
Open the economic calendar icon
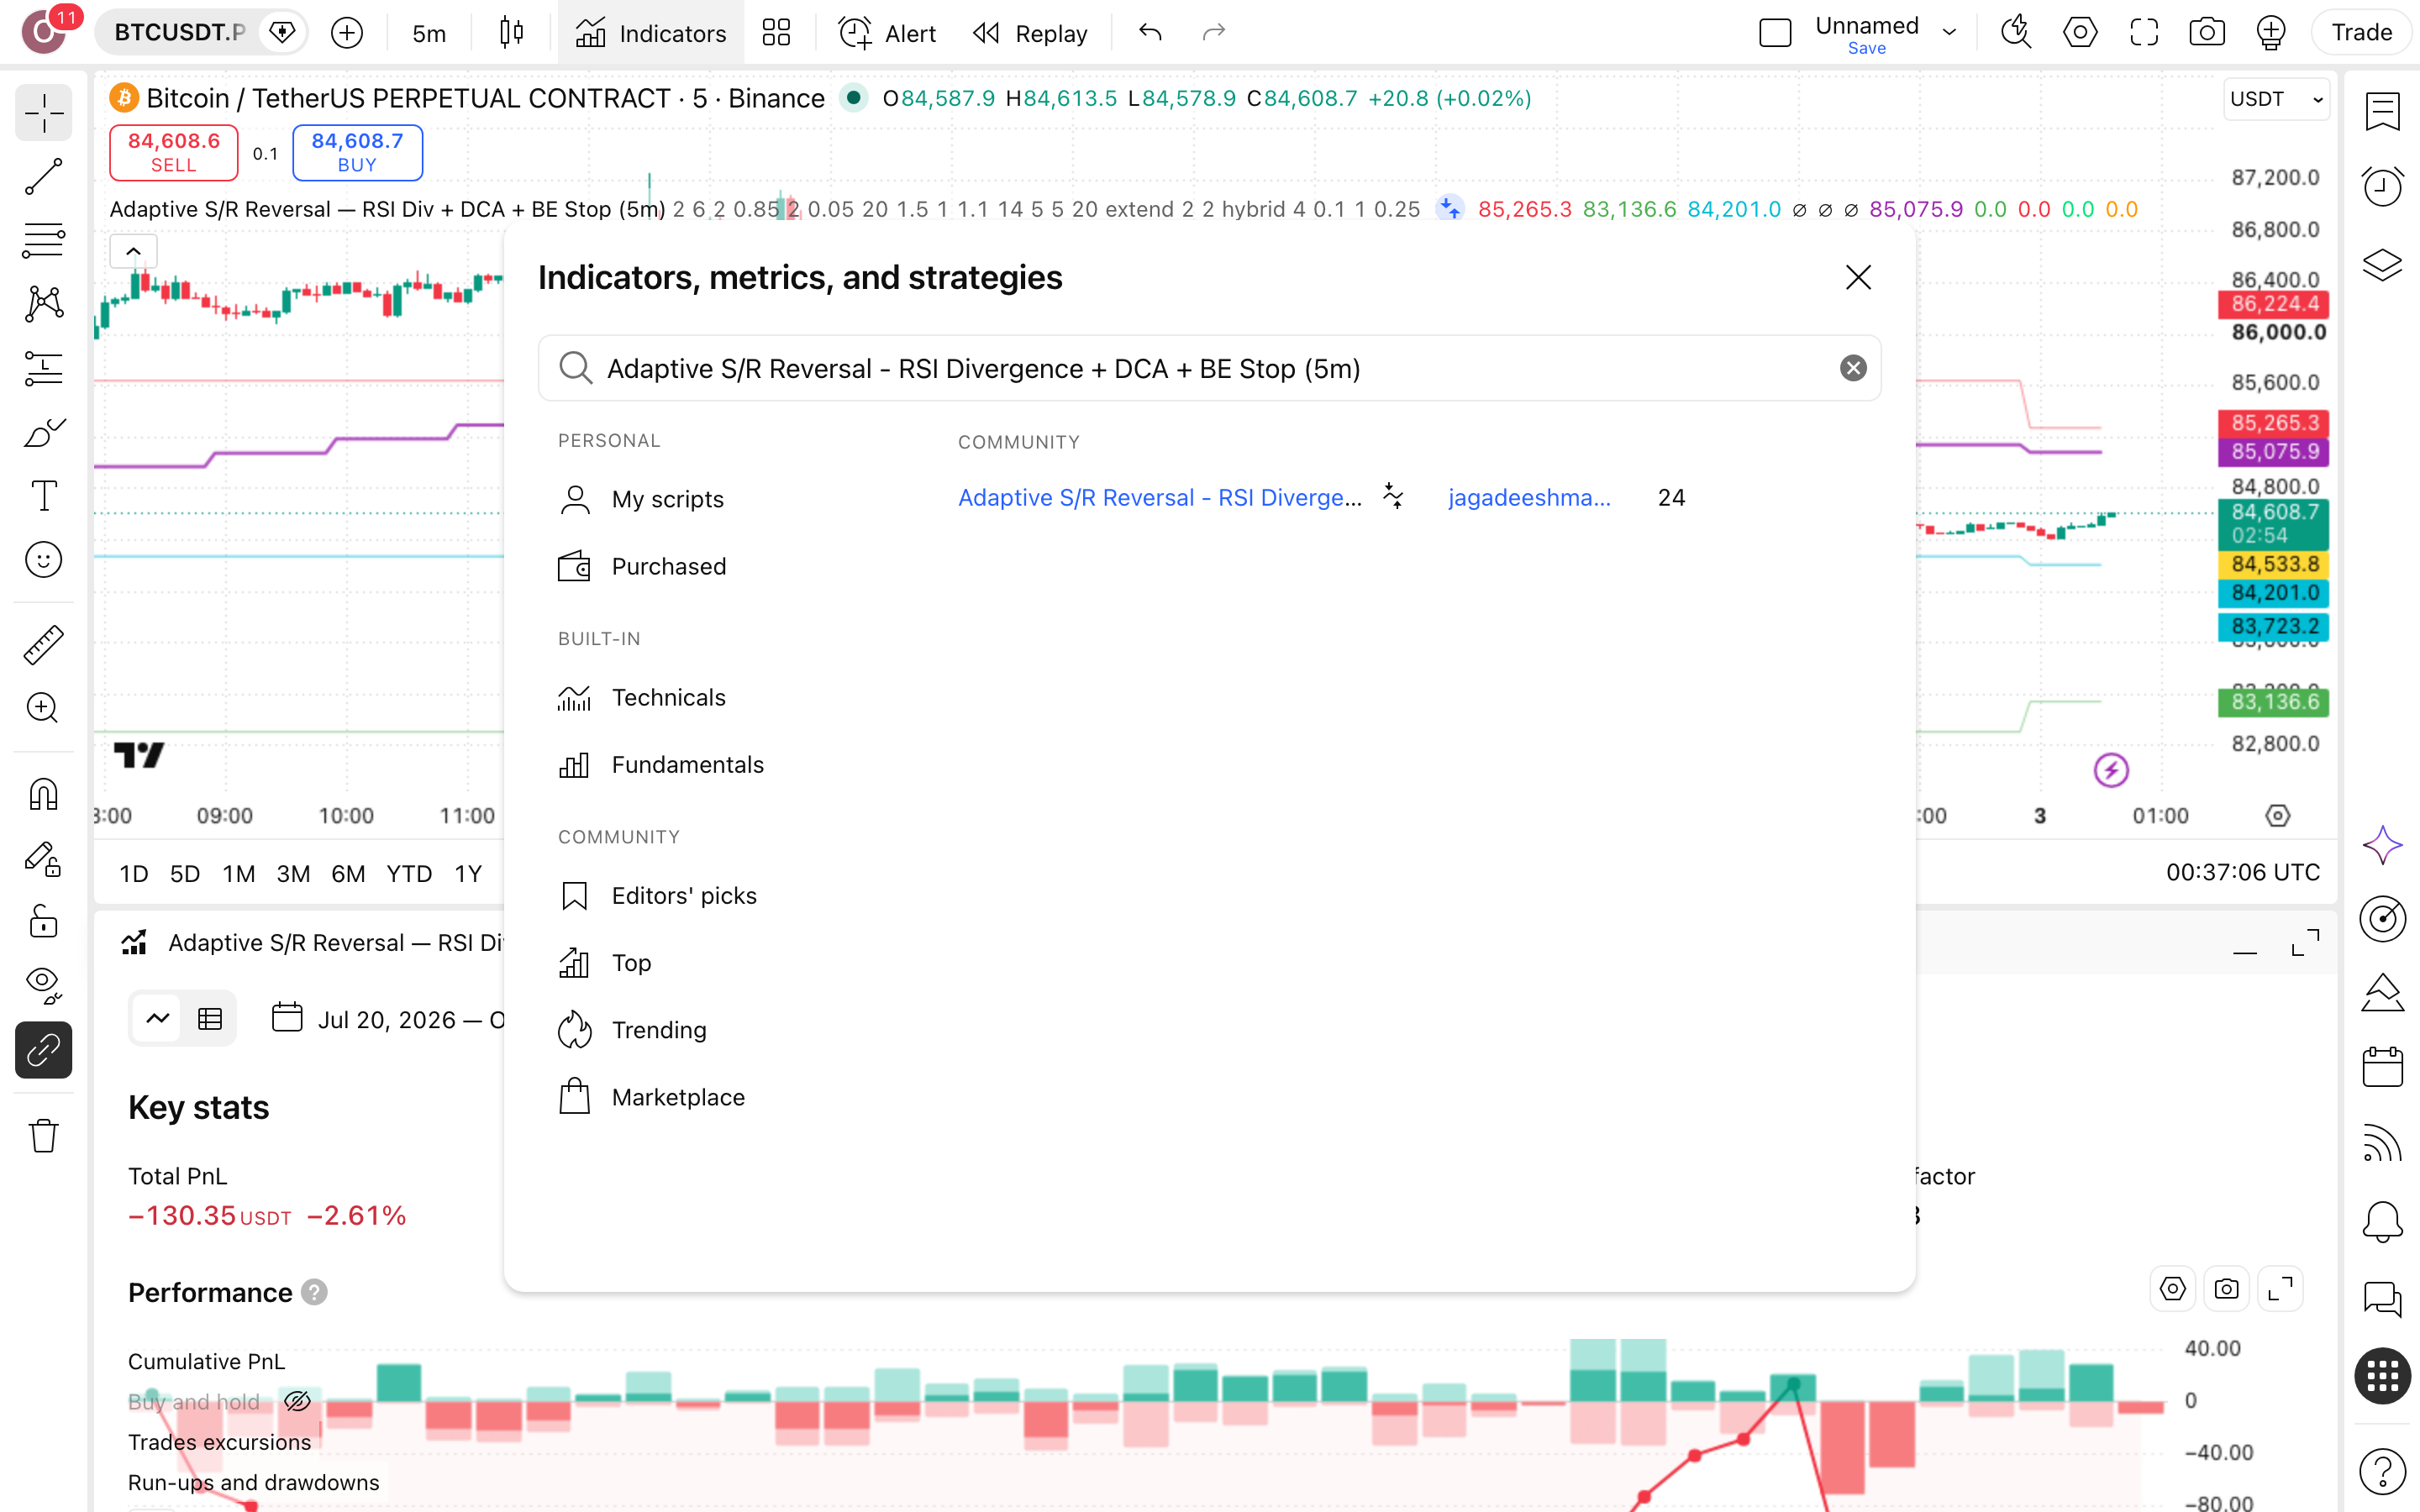point(2382,1066)
